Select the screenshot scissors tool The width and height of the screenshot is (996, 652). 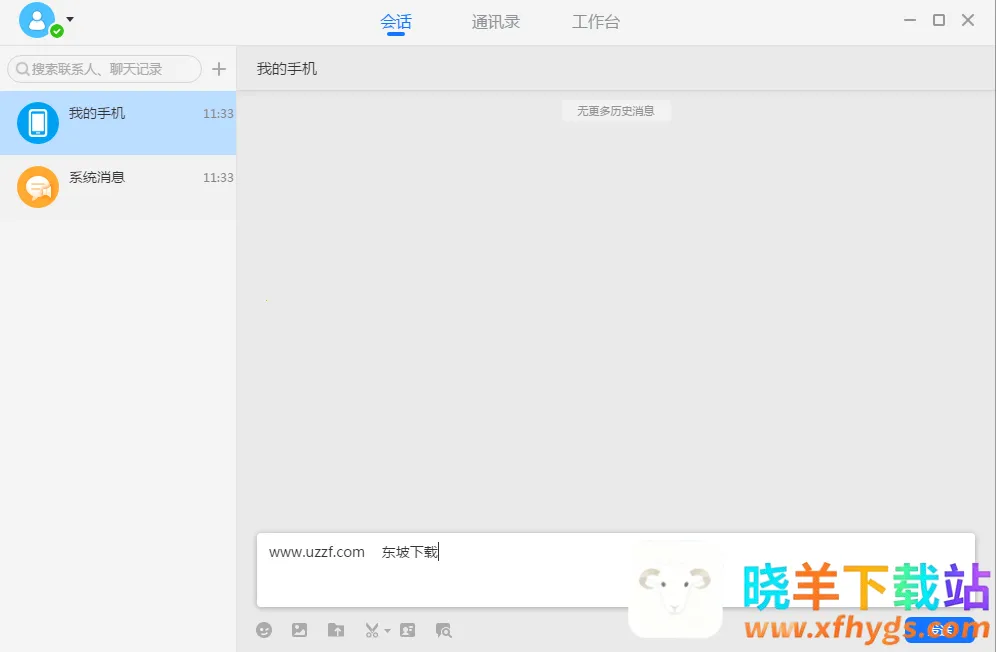click(371, 630)
